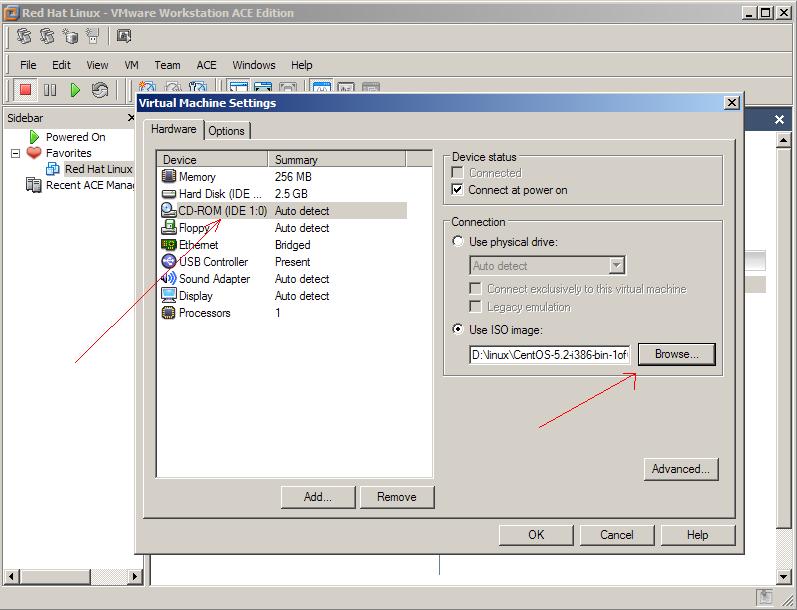Select the USB Controller device icon
Viewport: 797px width, 610px height.
(x=169, y=262)
